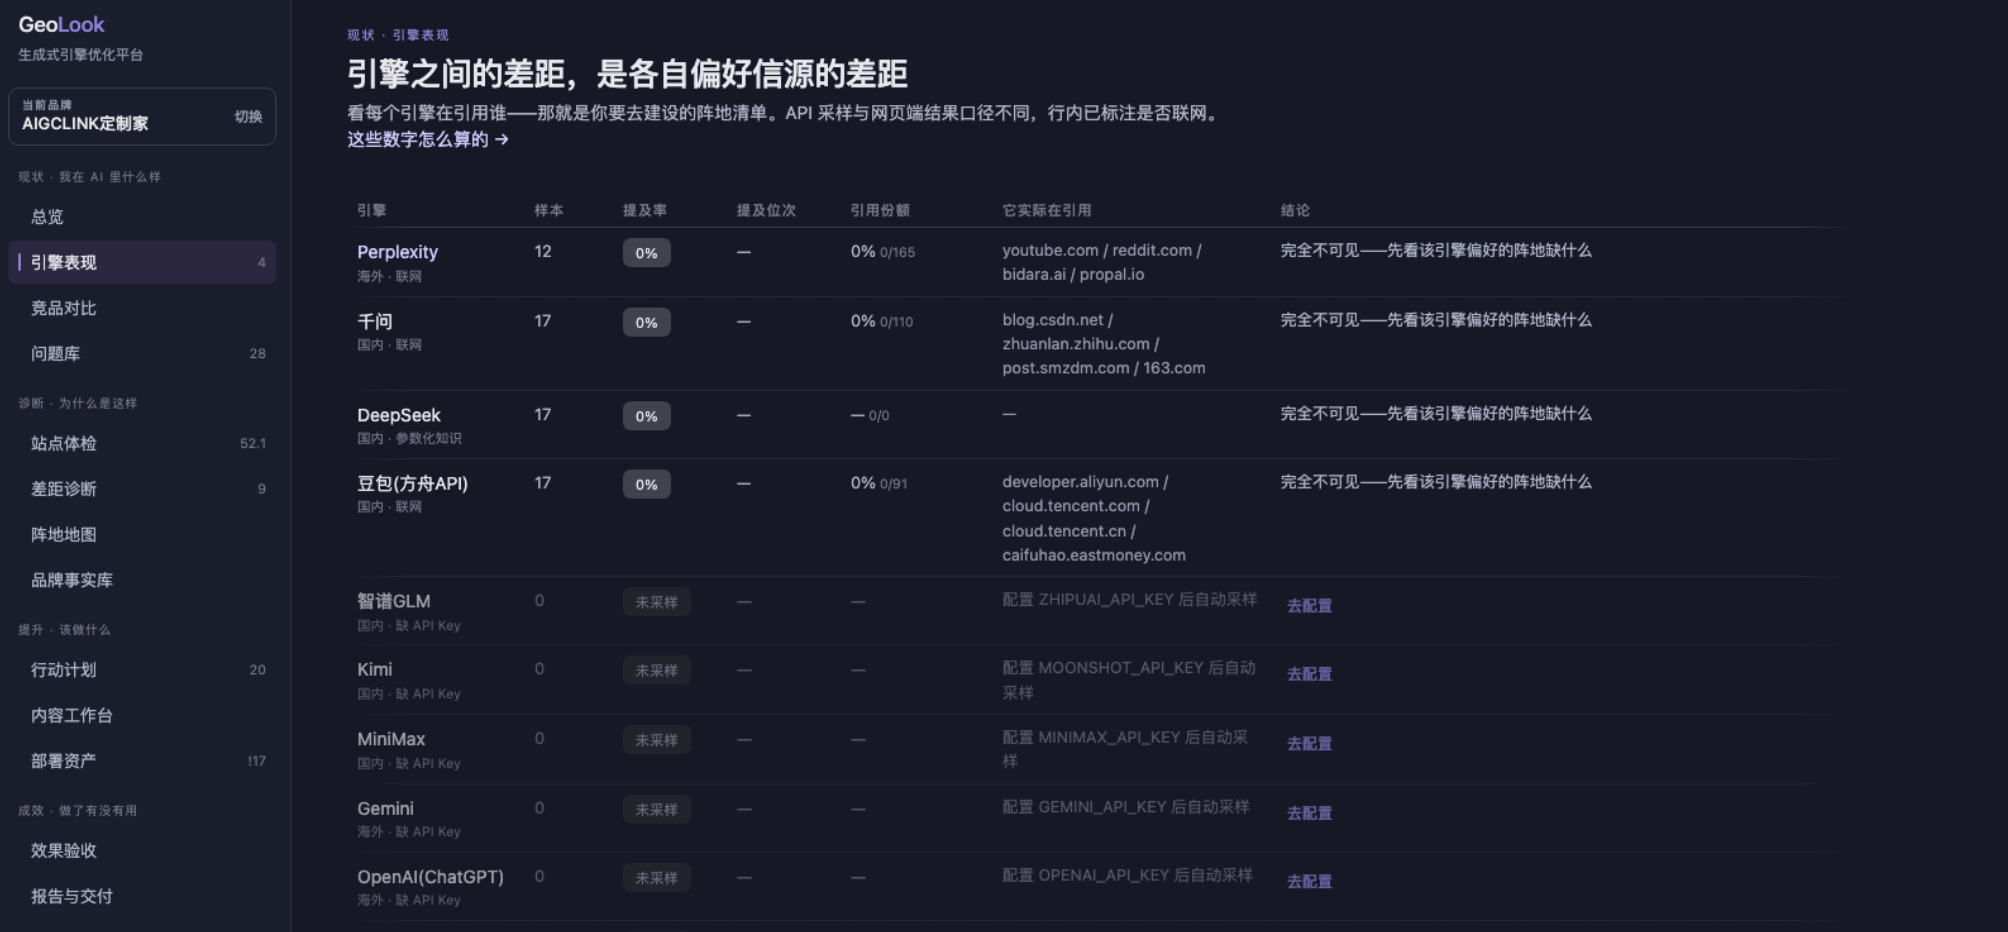This screenshot has height=932, width=2008.
Task: Click 千问's cited source blog.csdn.net
Action: click(x=1053, y=320)
